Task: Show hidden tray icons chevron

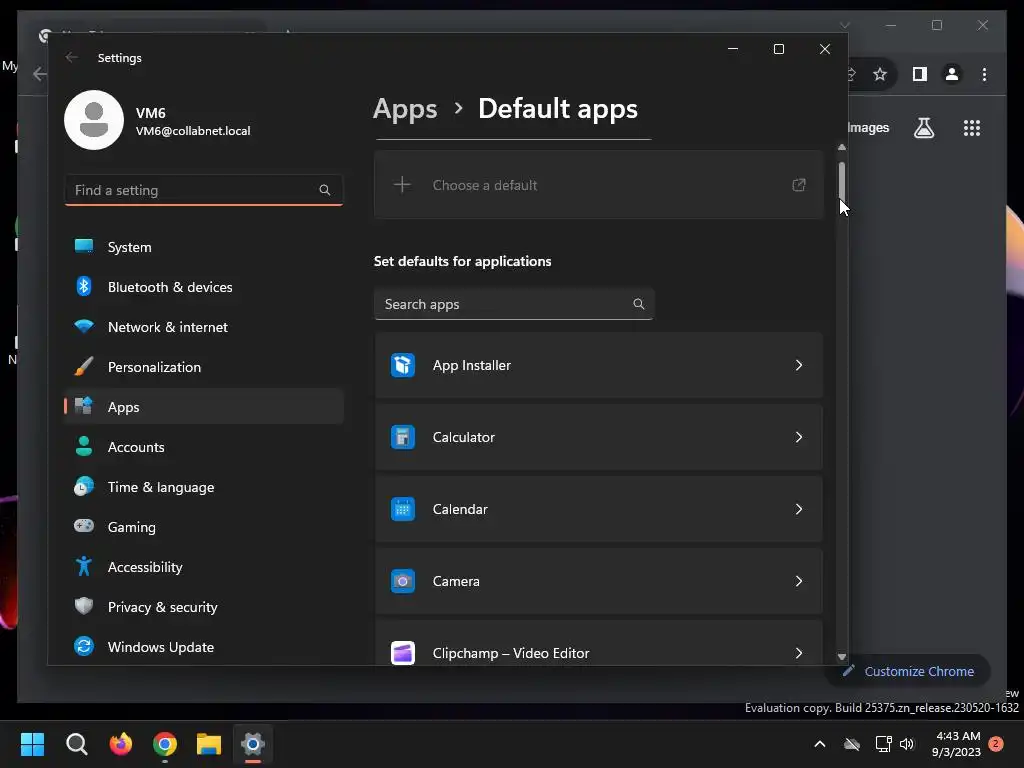Action: [820, 744]
